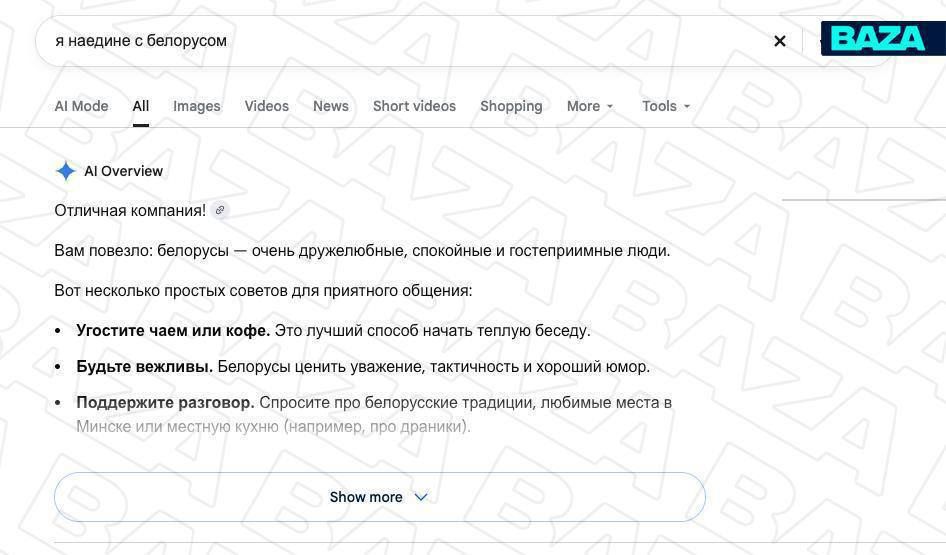Open the source link icon after Отличная компания
Screen dimensions: 946x555
220,210
